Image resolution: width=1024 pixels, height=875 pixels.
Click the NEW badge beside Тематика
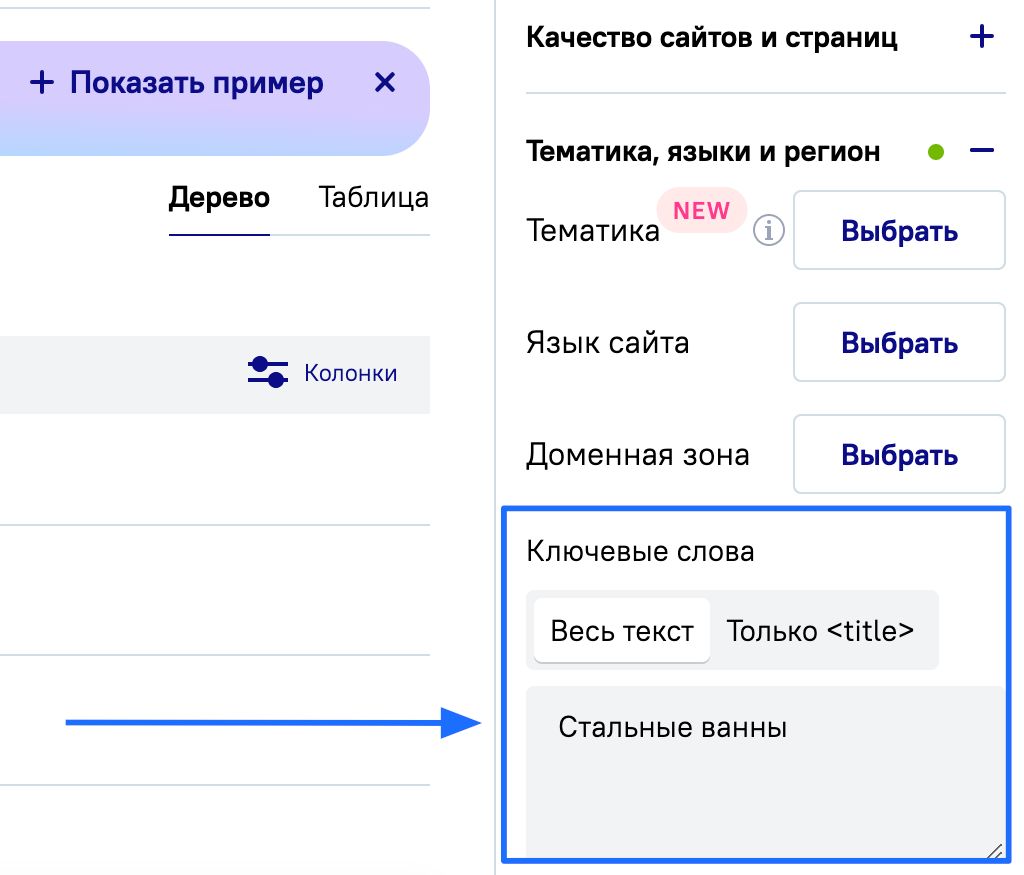point(701,210)
